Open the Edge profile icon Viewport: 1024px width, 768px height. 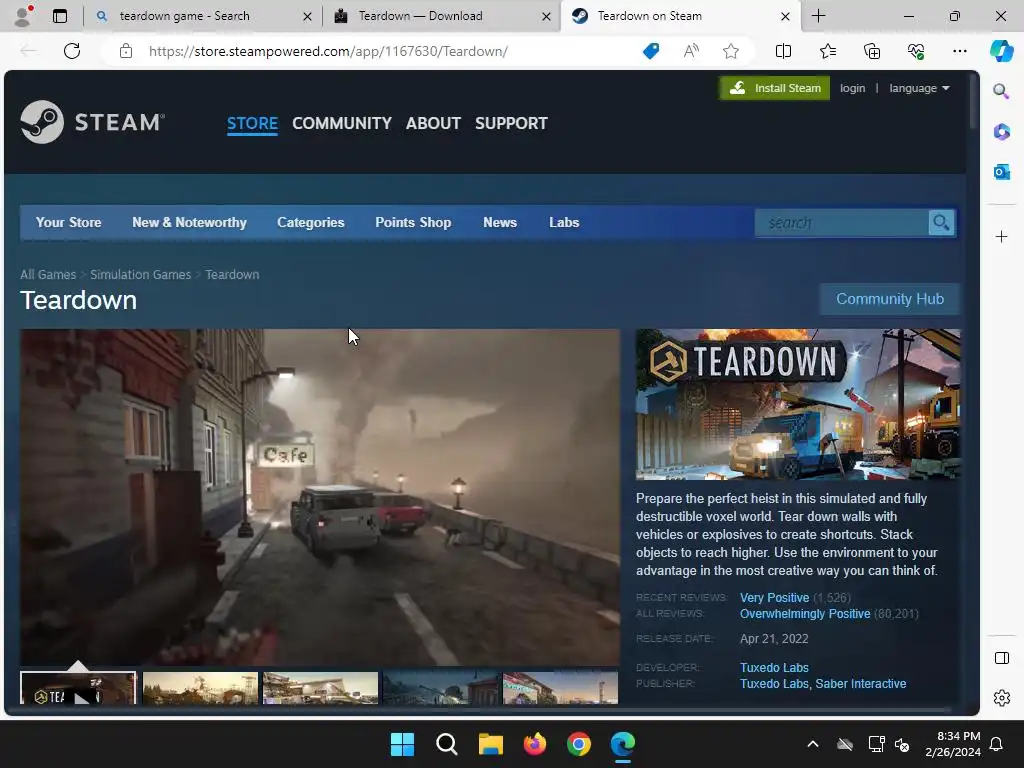24,16
